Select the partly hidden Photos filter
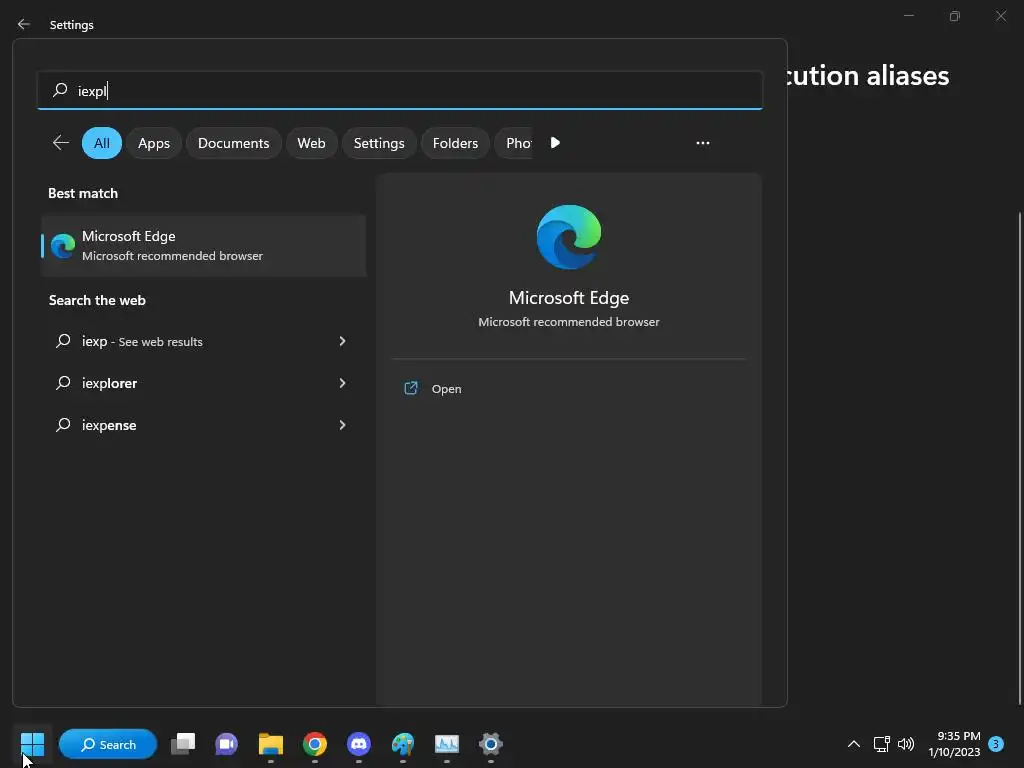The width and height of the screenshot is (1024, 768). [514, 143]
